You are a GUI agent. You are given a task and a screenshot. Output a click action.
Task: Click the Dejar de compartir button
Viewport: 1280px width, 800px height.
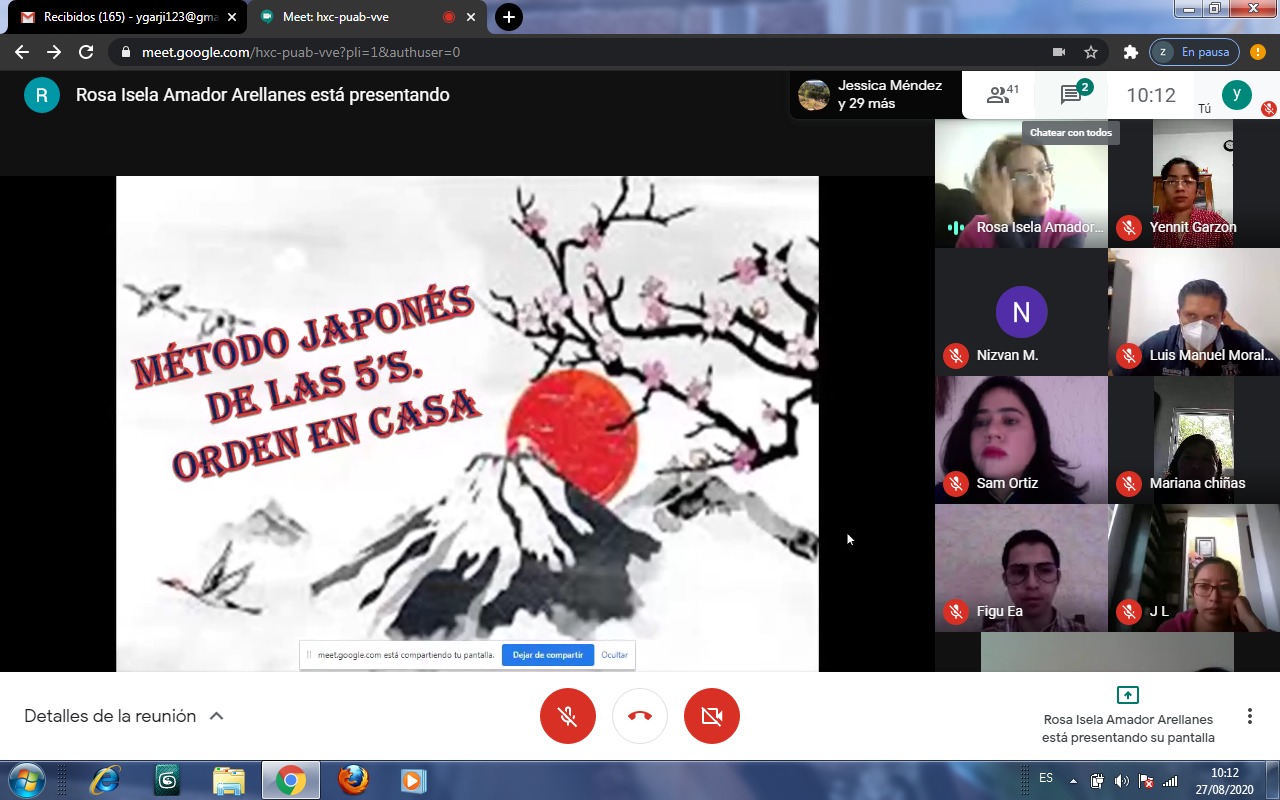pyautogui.click(x=547, y=655)
